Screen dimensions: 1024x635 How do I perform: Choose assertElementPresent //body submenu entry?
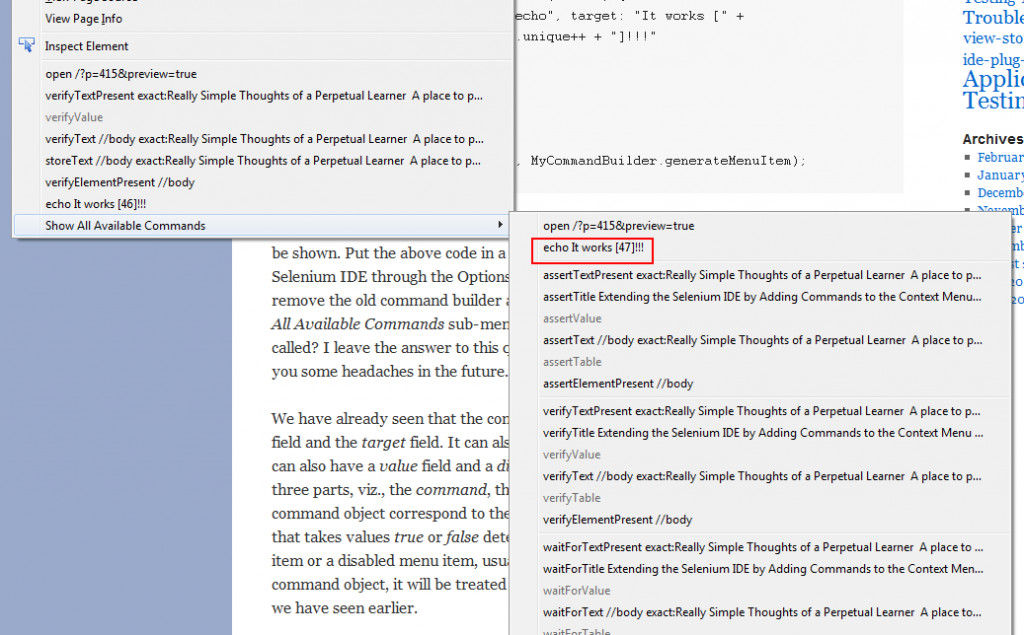pos(618,383)
